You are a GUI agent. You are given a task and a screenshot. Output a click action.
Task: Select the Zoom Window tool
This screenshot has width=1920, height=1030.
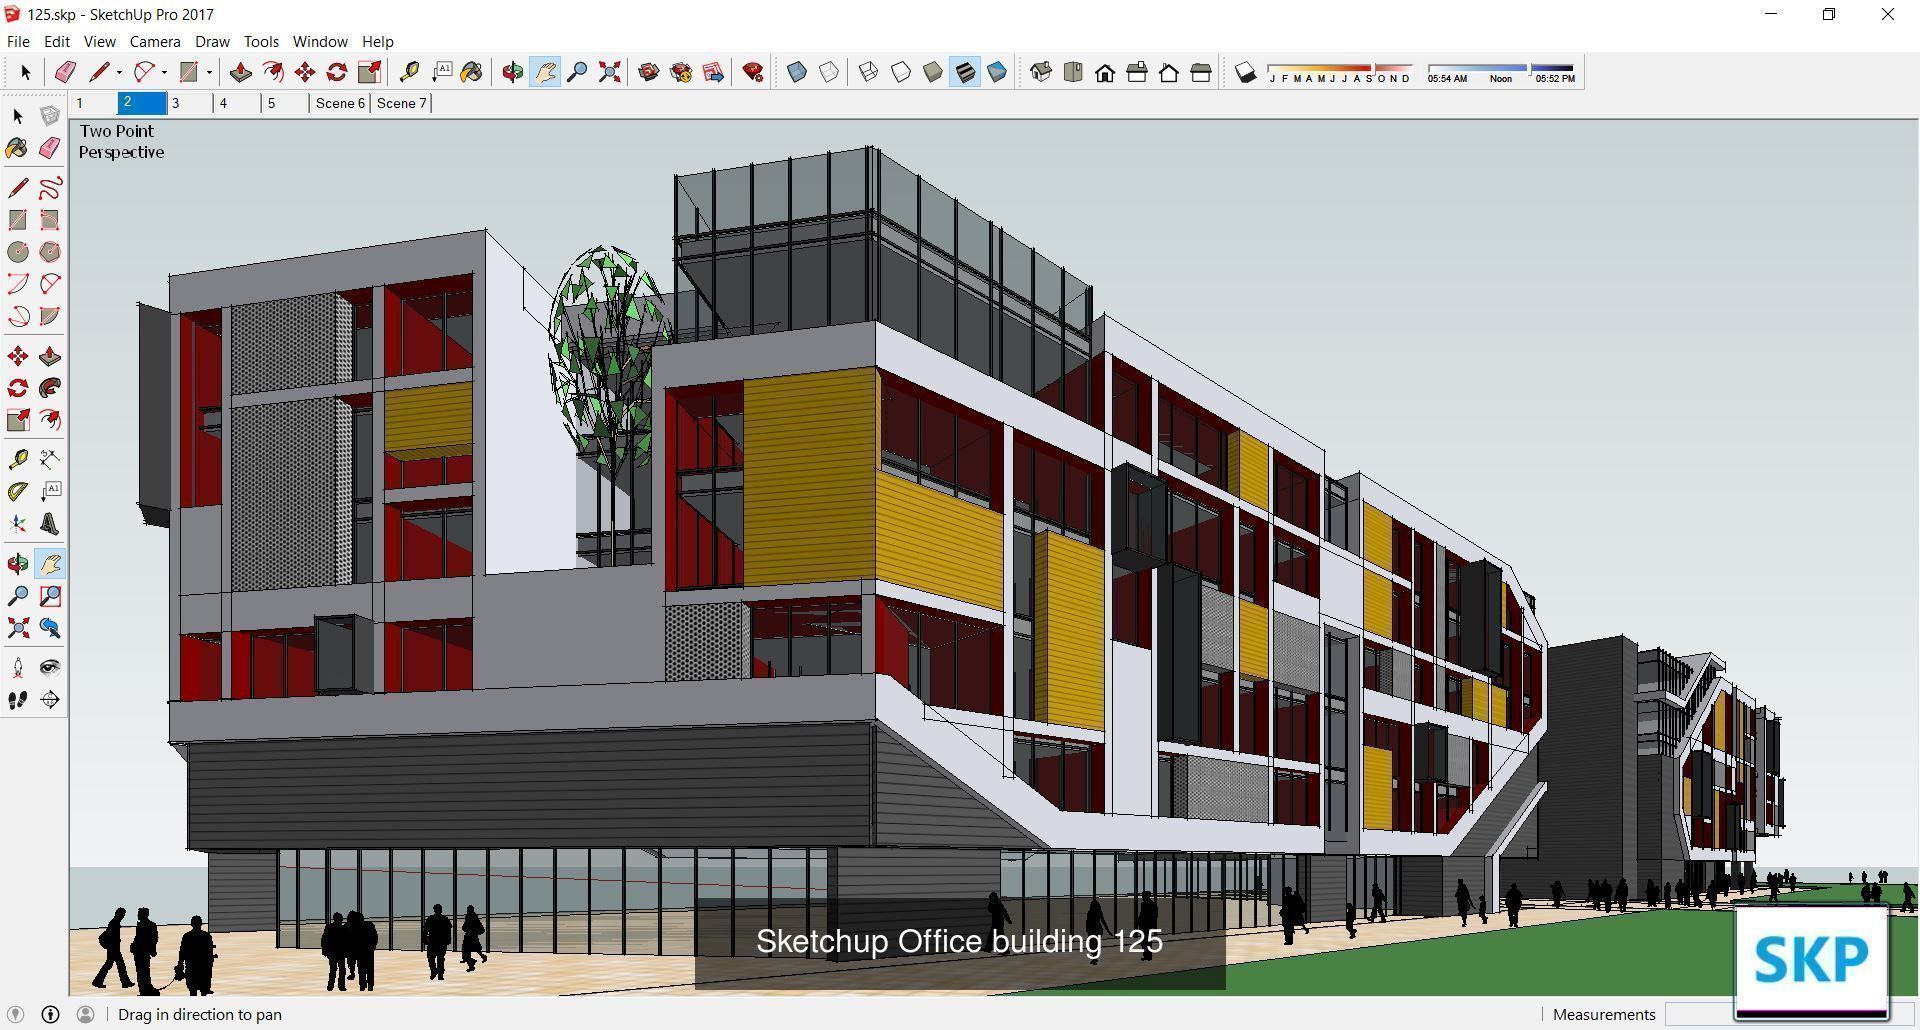click(50, 596)
